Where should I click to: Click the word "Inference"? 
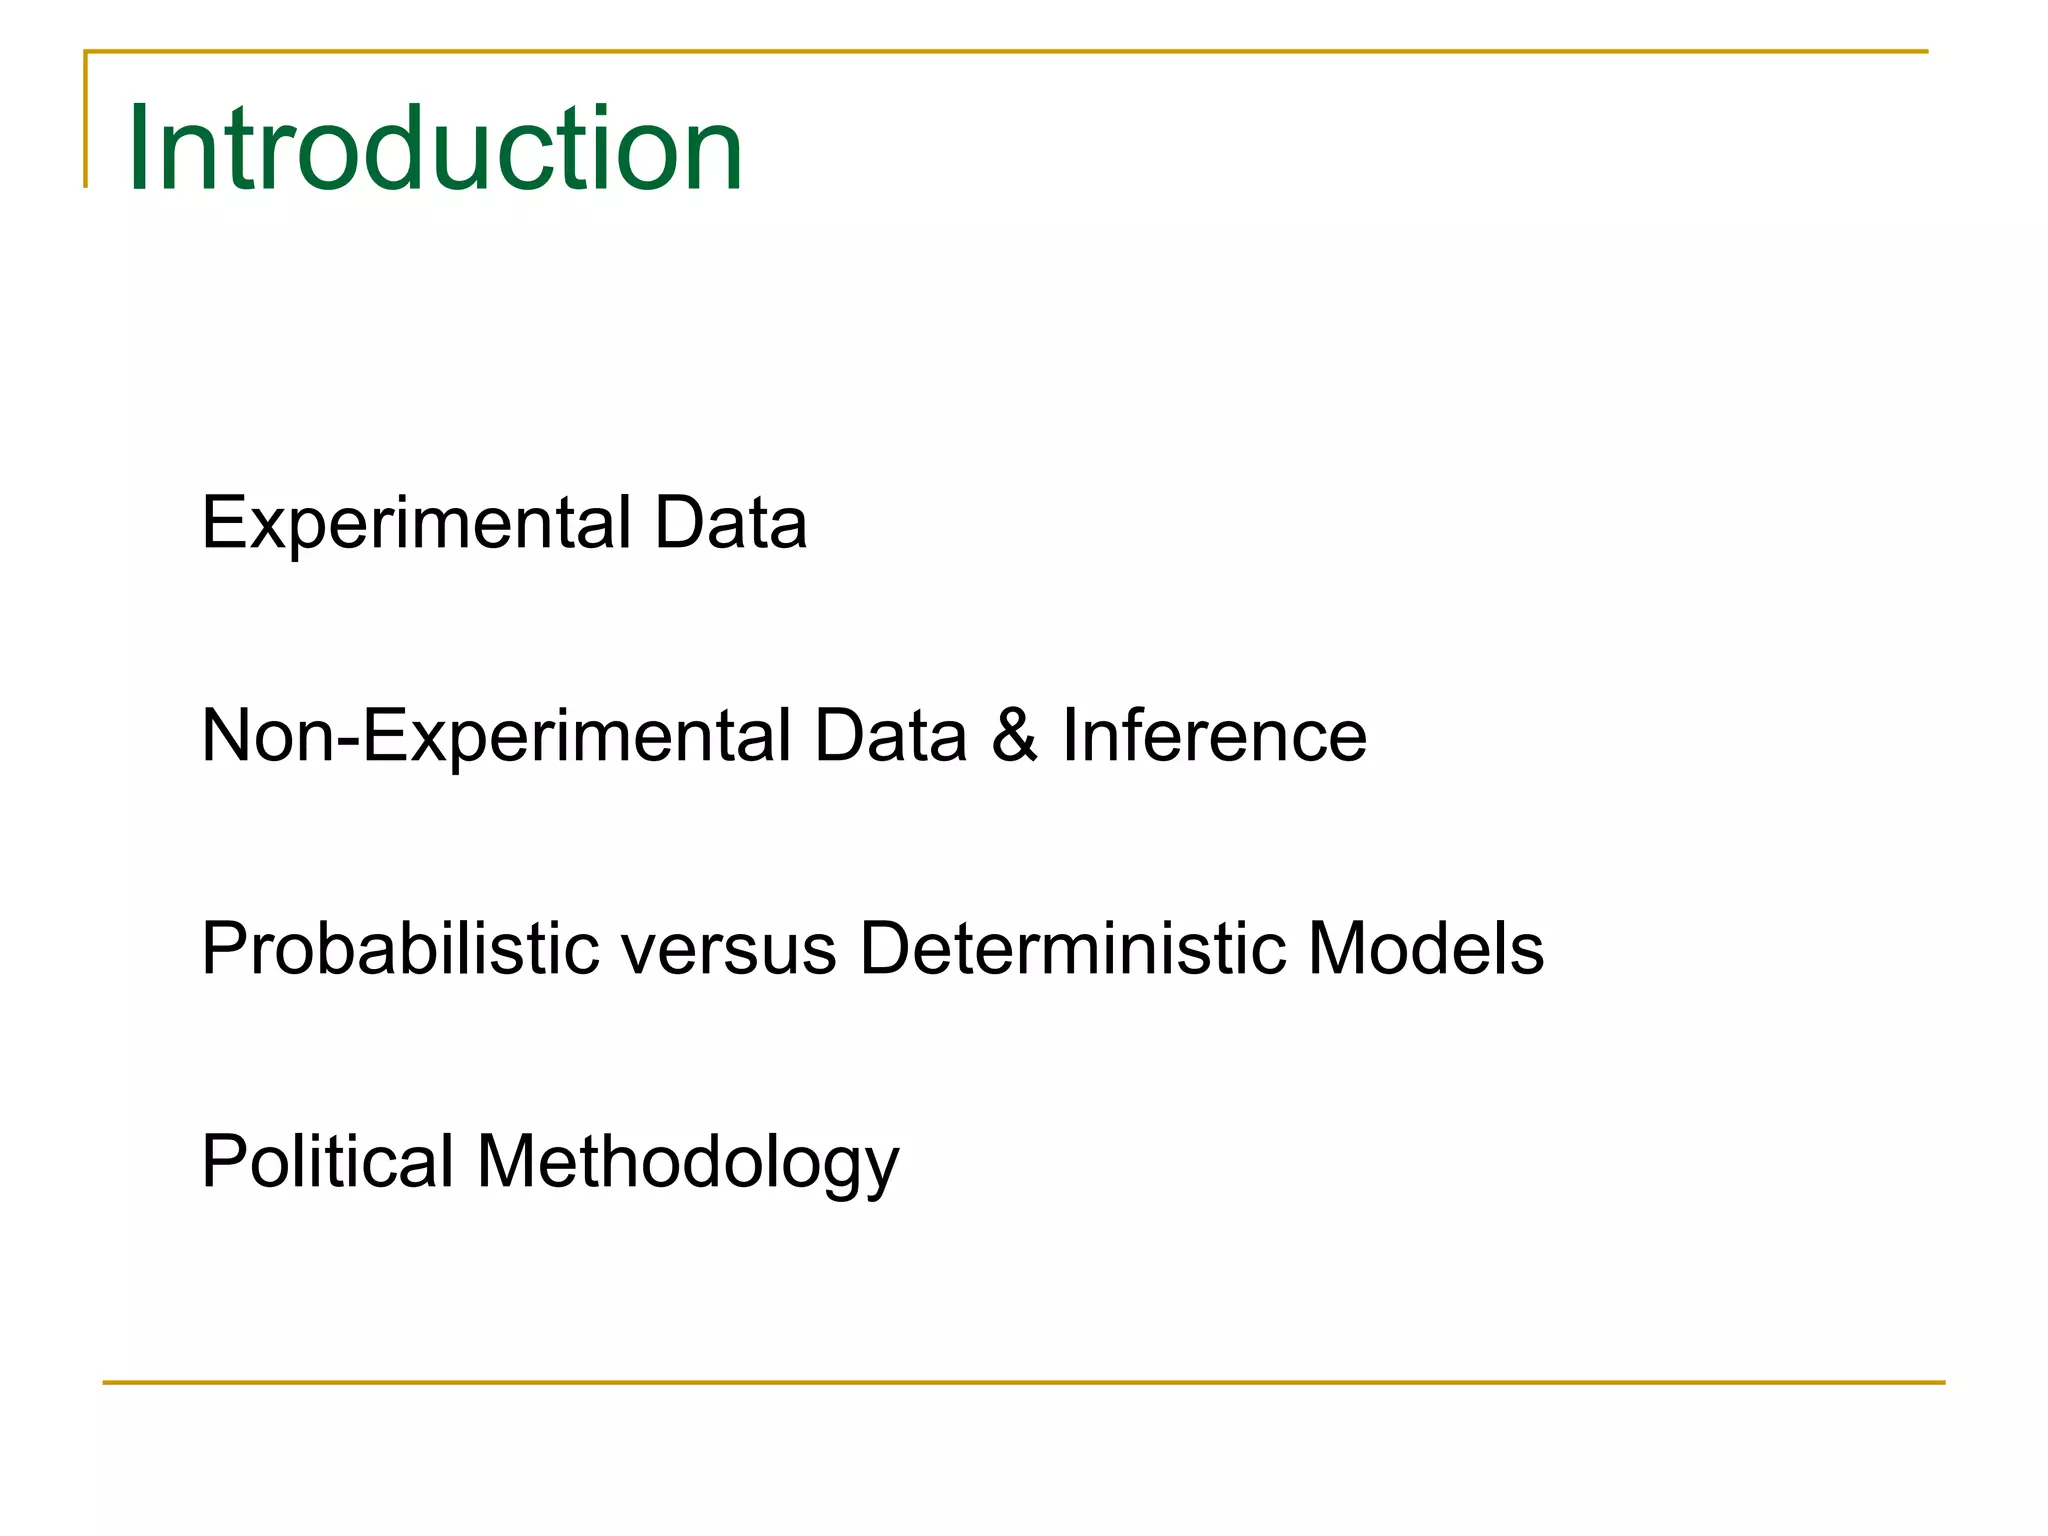coord(1213,736)
